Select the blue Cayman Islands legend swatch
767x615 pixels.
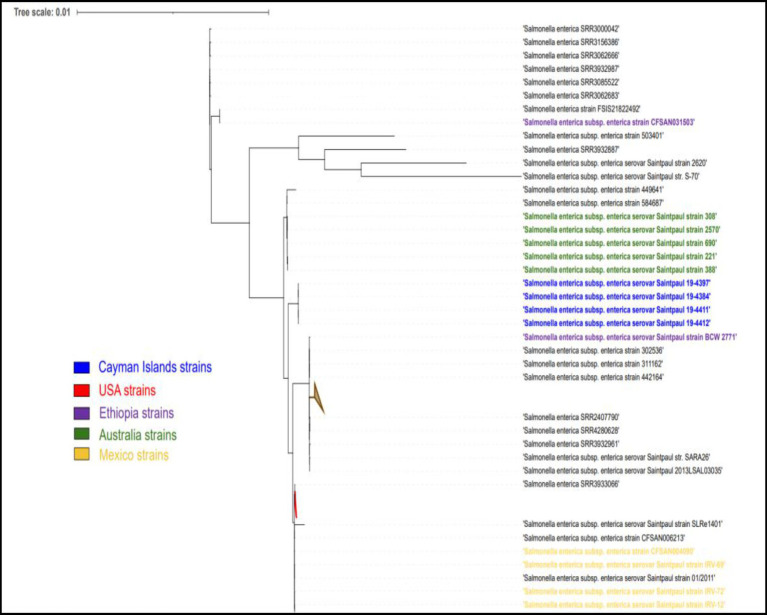click(82, 367)
